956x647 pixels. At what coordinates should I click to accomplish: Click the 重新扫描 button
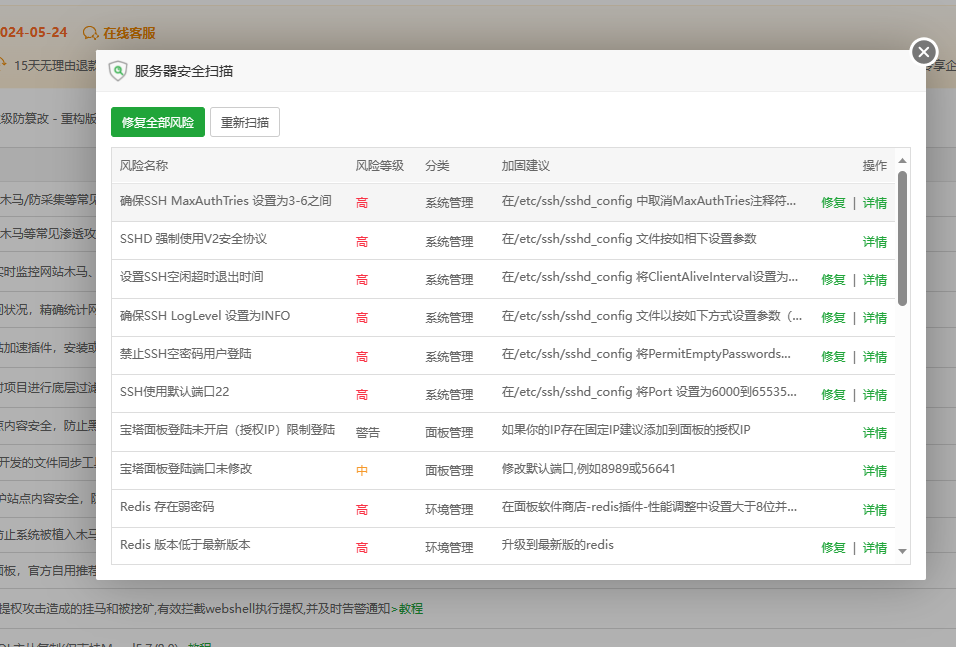pyautogui.click(x=245, y=122)
